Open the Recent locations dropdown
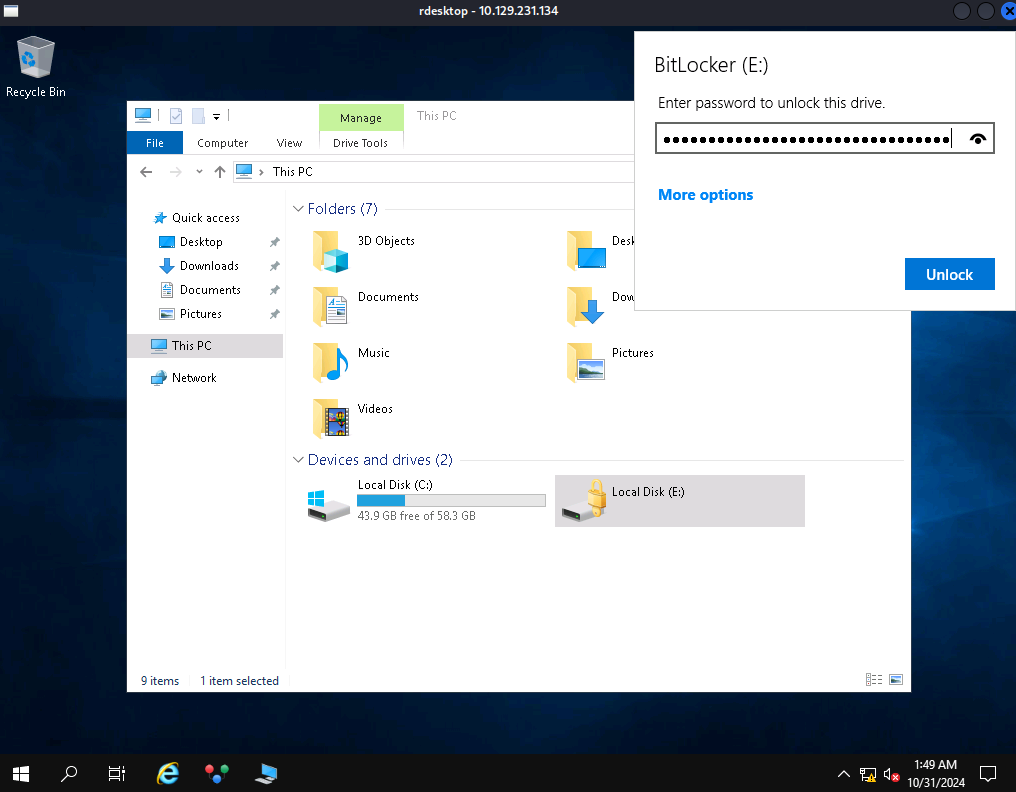 coord(199,172)
